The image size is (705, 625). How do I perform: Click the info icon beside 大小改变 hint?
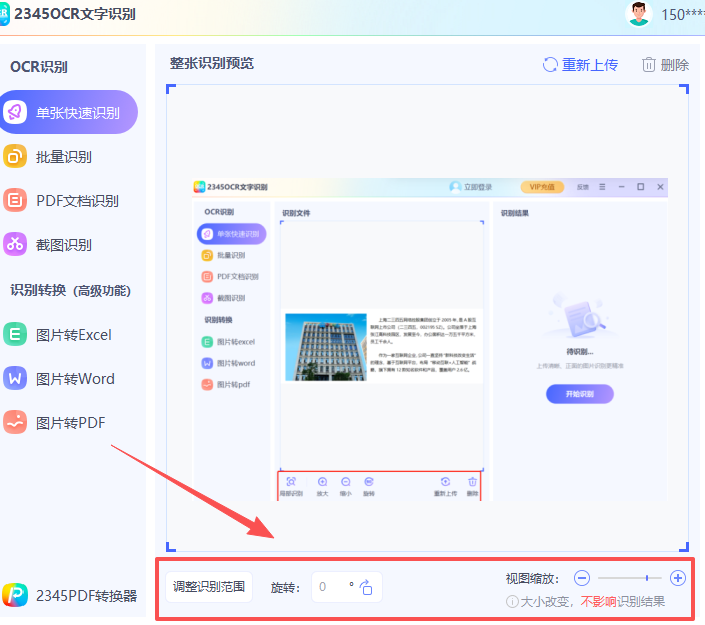point(512,602)
